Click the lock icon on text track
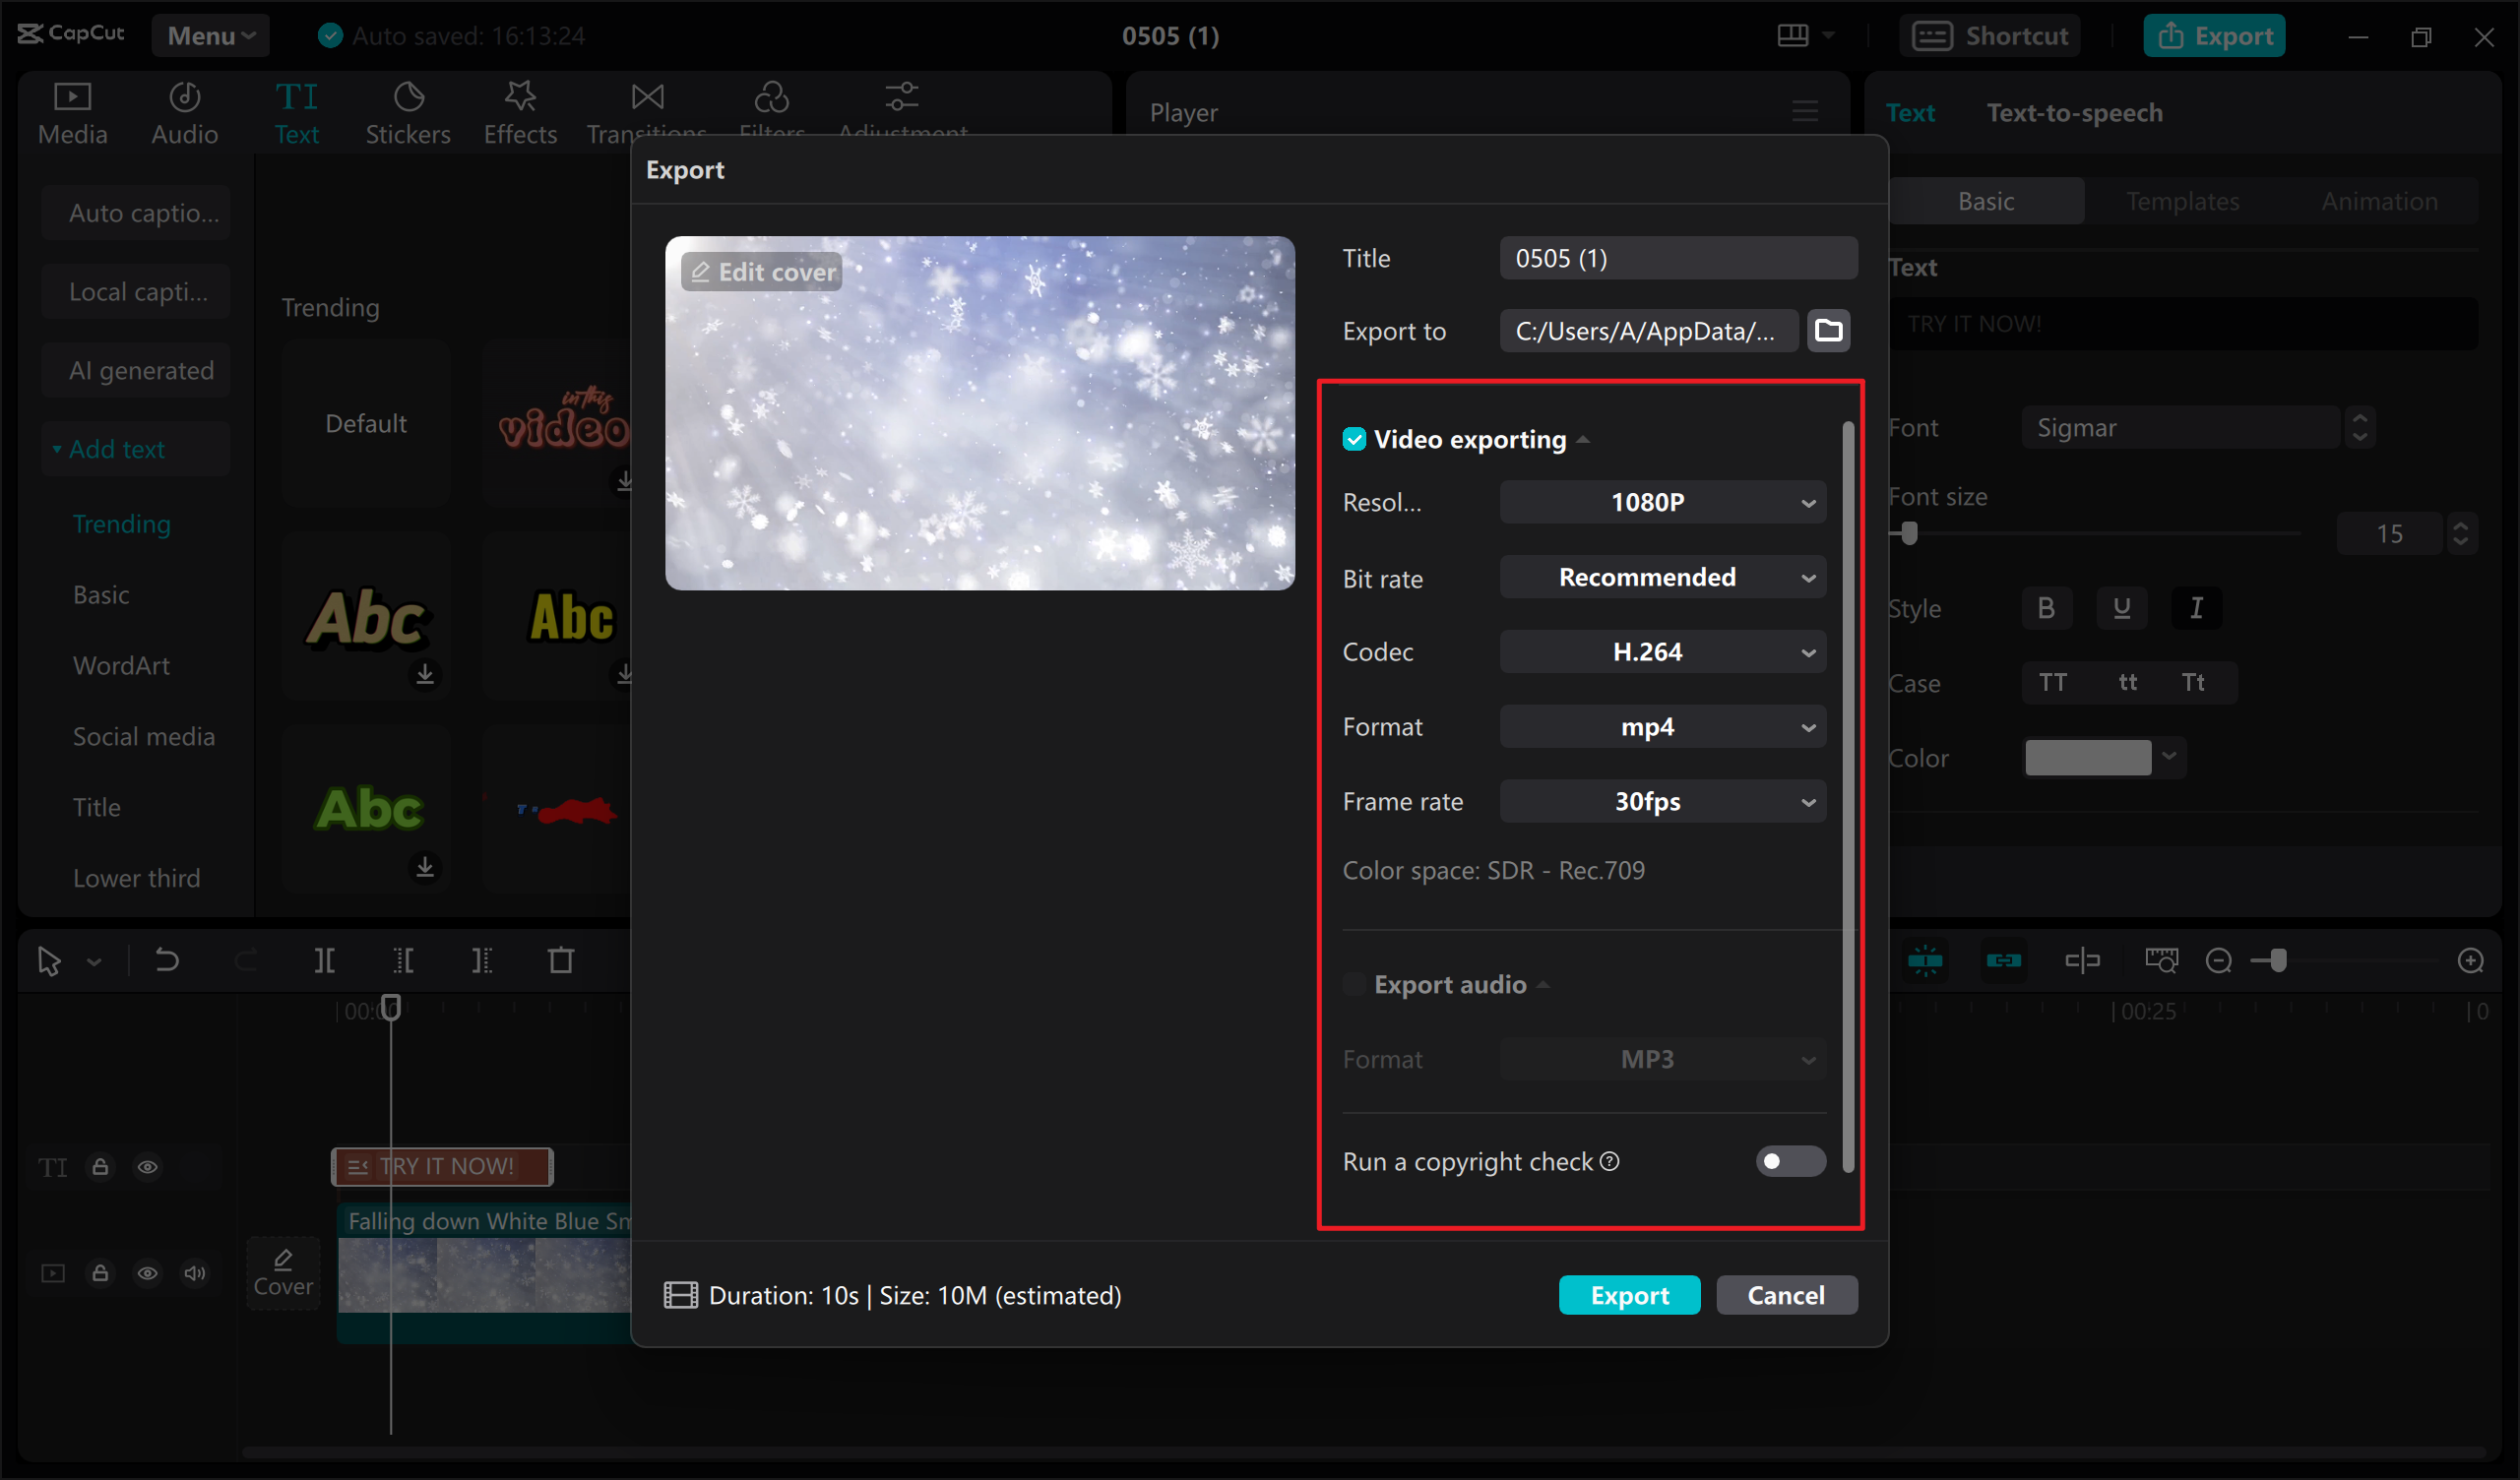This screenshot has width=2520, height=1480. (x=100, y=1167)
